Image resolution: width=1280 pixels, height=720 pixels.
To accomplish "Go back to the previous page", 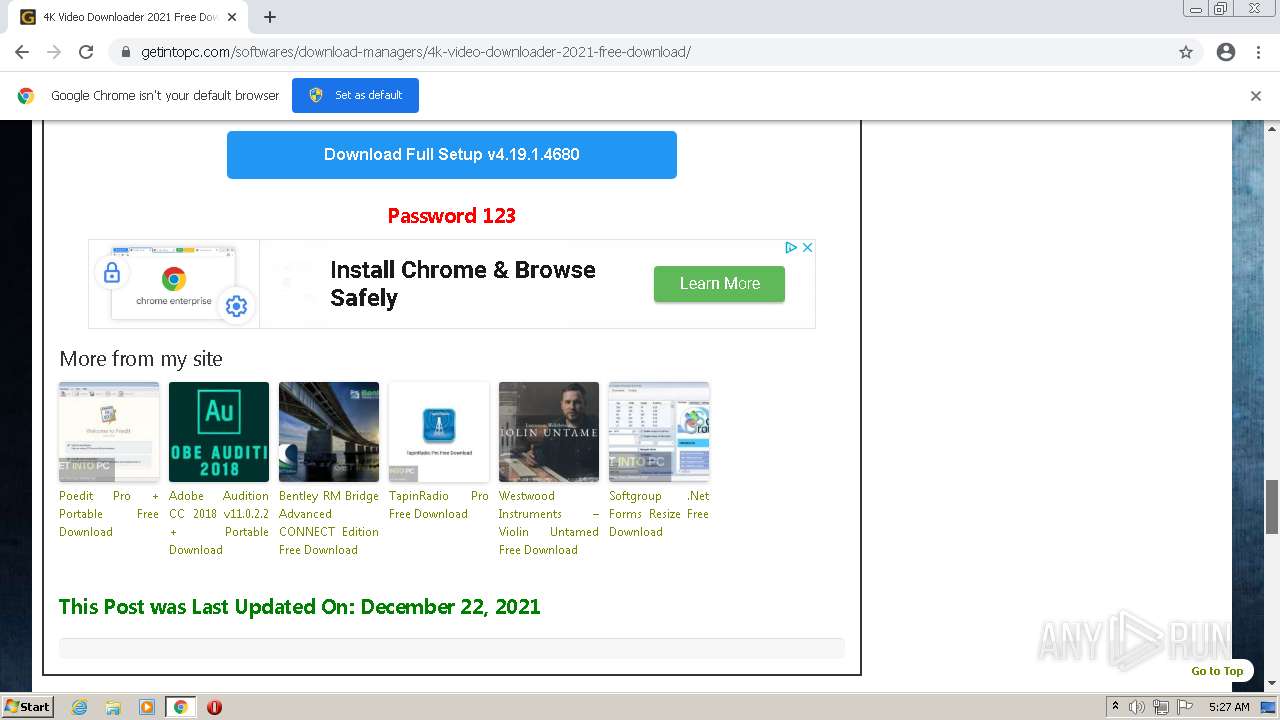I will pos(22,52).
